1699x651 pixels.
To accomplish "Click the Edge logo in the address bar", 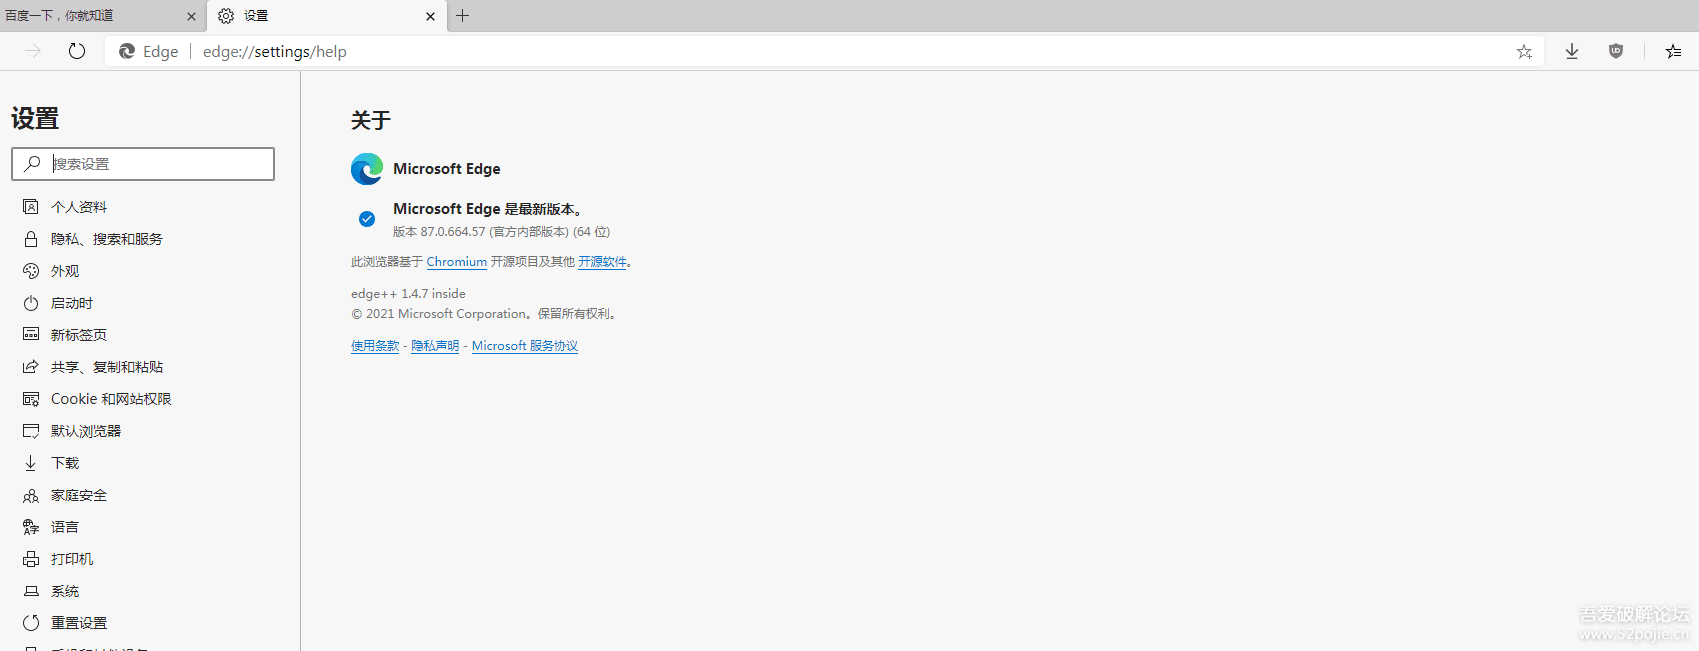I will point(127,51).
